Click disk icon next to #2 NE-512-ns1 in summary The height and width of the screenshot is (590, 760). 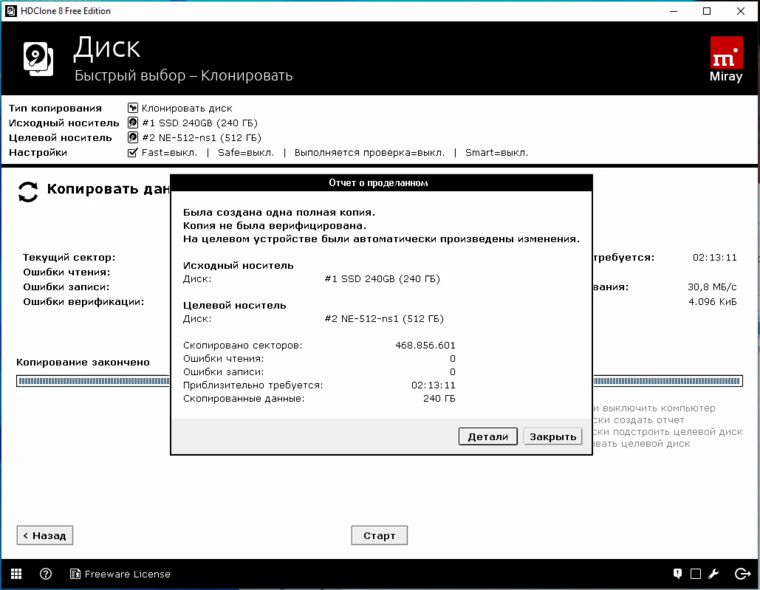(133, 138)
